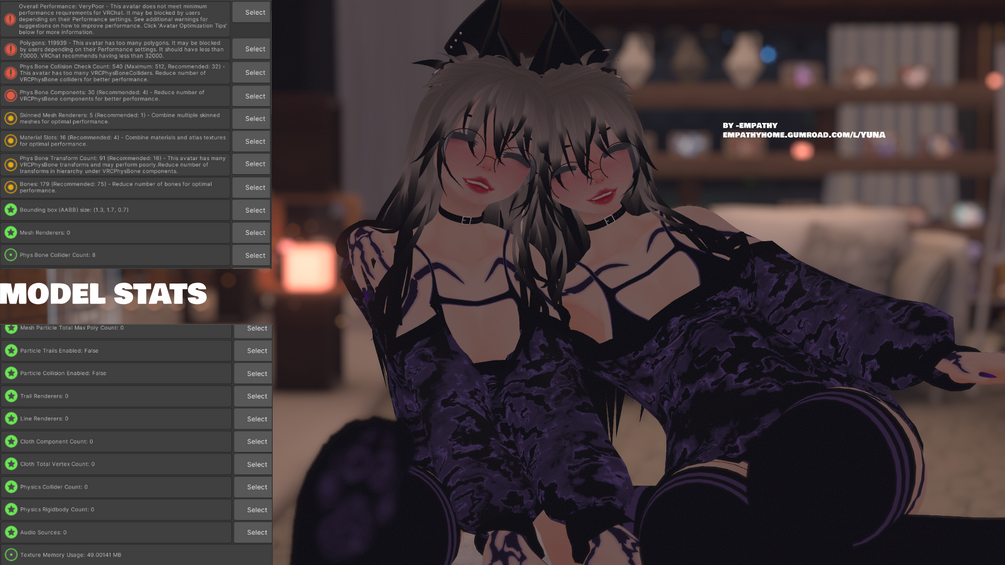Click the green star for Cloth Total Vertex Count
The image size is (1005, 565).
pos(11,464)
